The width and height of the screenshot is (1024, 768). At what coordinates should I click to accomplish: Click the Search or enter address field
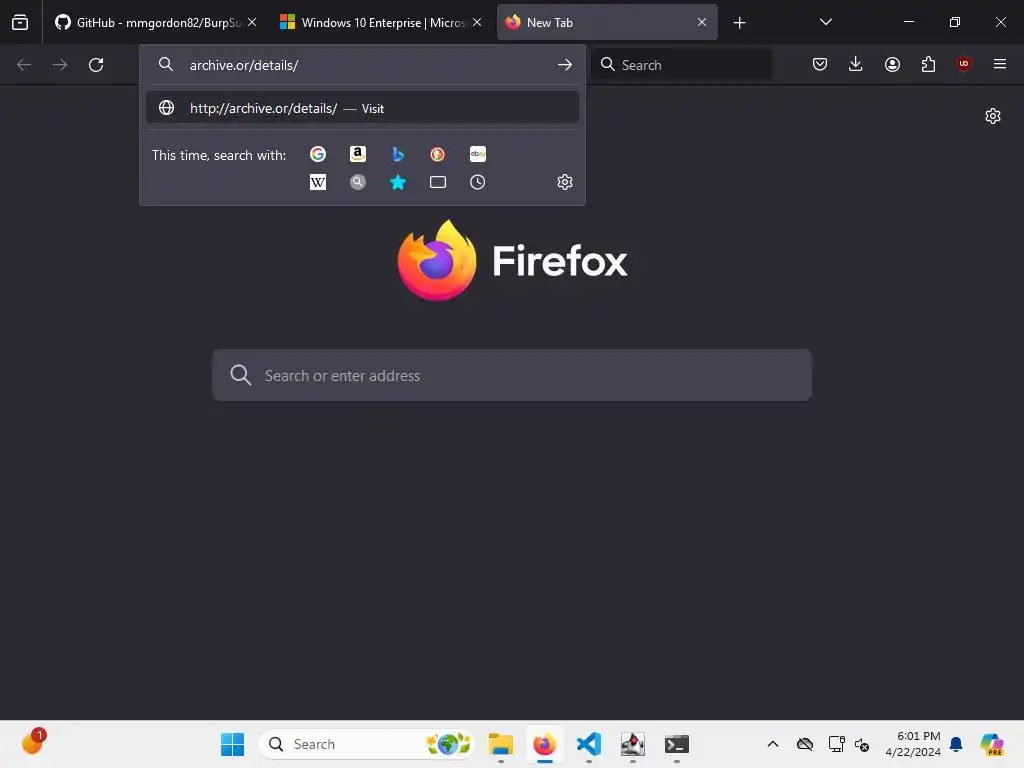click(x=512, y=376)
